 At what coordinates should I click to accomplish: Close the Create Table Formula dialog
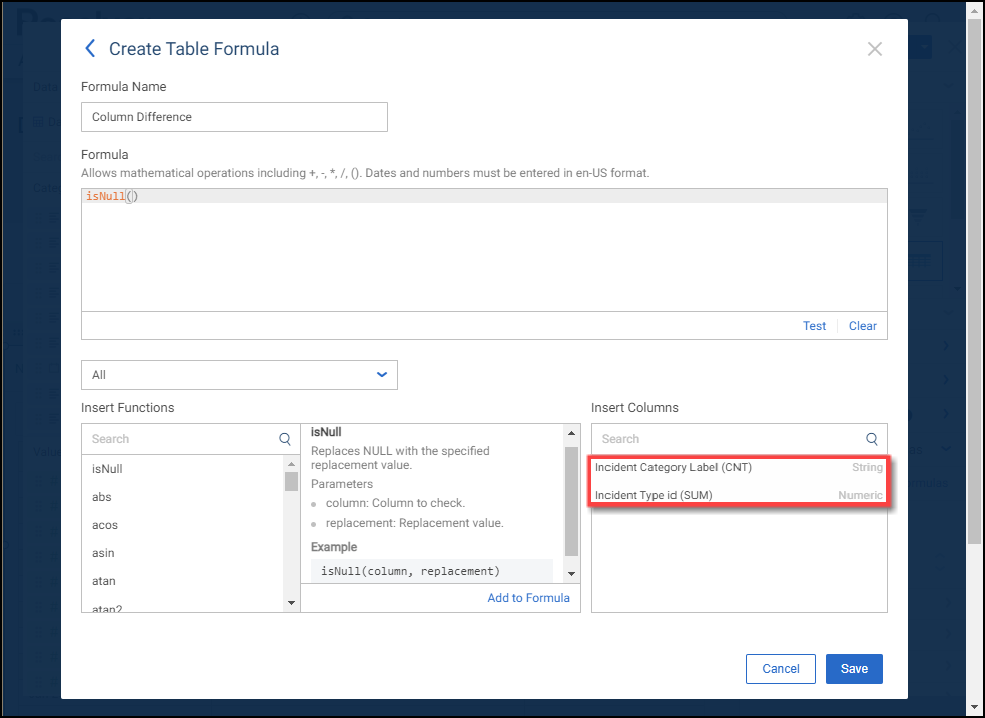pos(874,49)
